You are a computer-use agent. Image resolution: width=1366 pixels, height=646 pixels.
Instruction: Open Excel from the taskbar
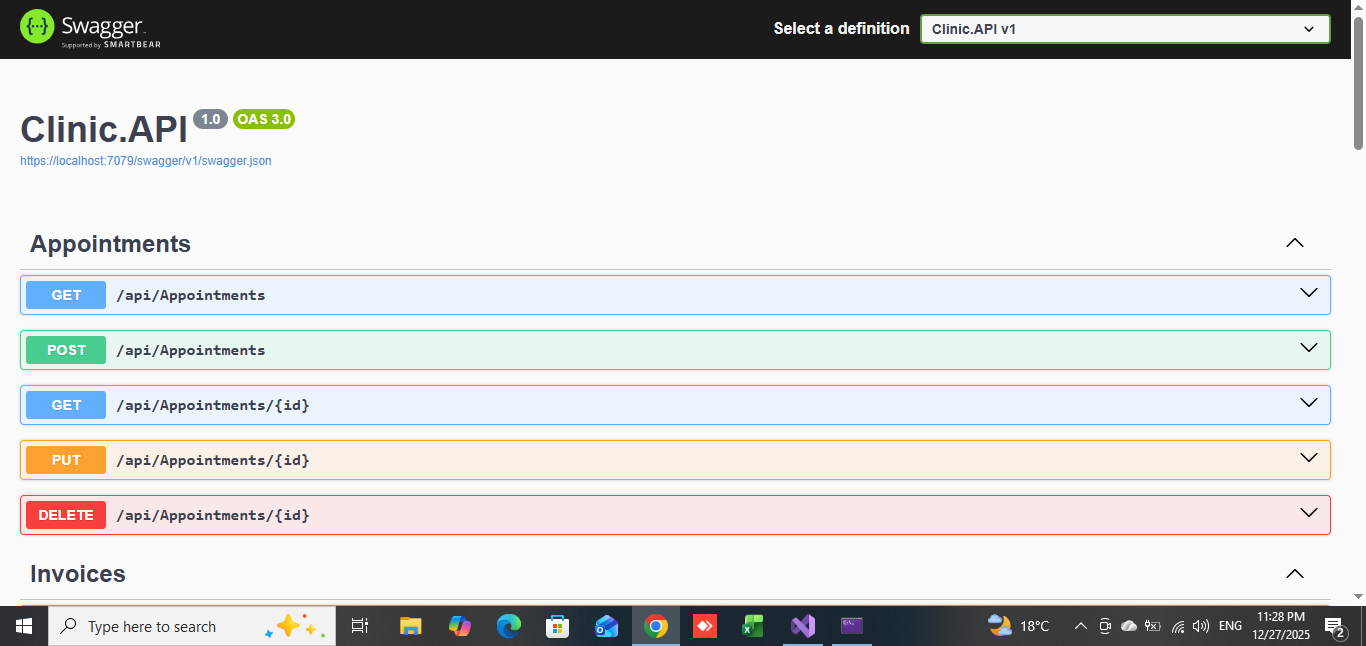pos(753,626)
